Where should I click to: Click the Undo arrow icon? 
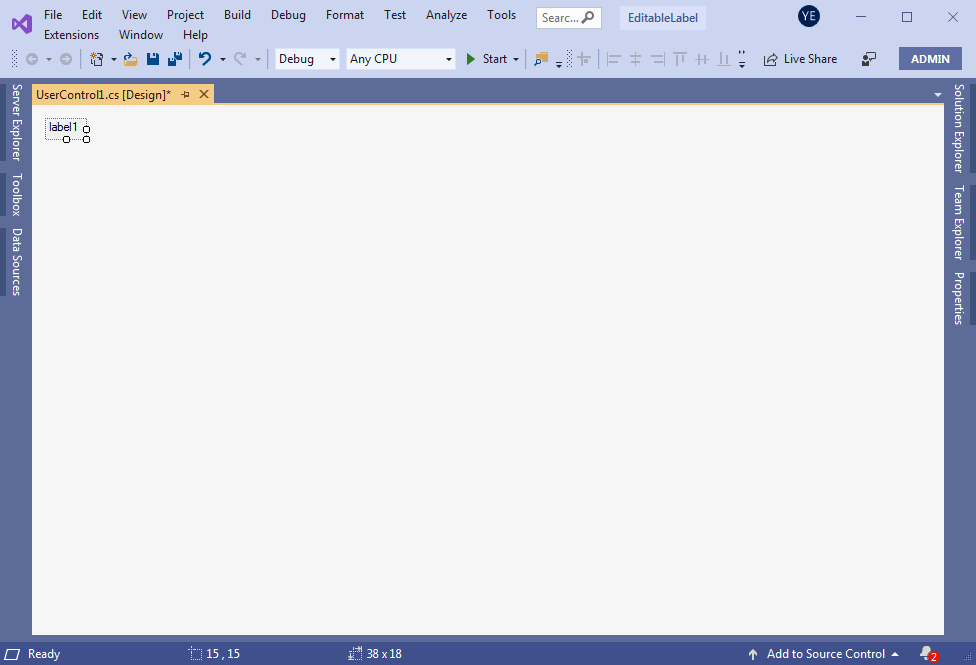coord(204,59)
